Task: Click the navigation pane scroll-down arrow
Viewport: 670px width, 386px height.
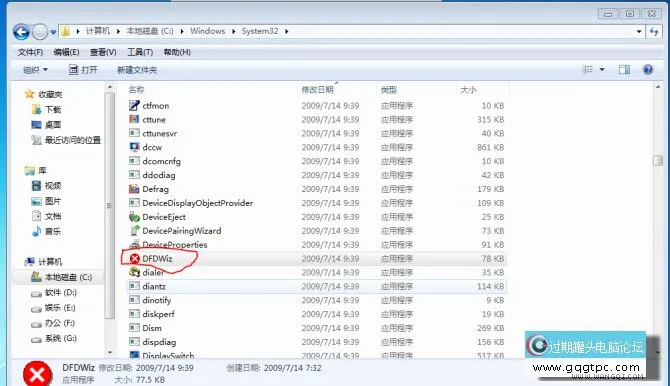Action: 110,352
